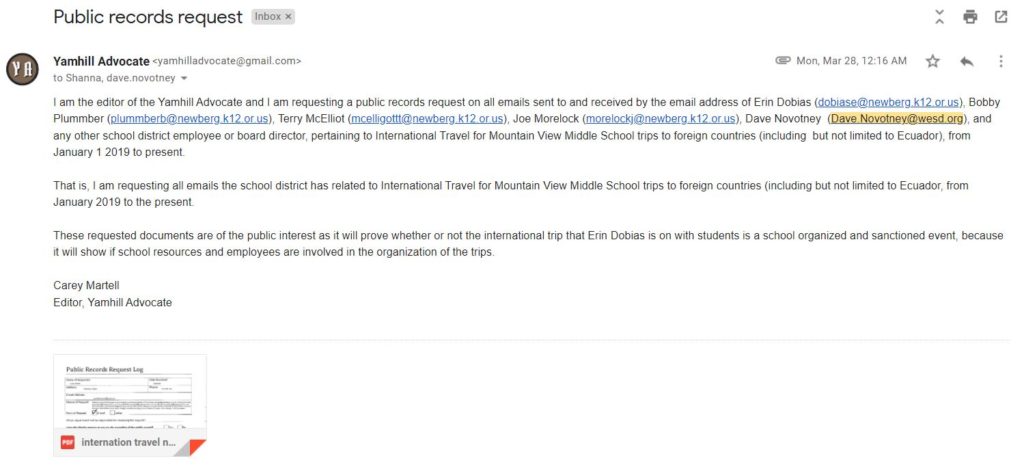Open email in new window icon
1024x469 pixels.
point(1000,17)
